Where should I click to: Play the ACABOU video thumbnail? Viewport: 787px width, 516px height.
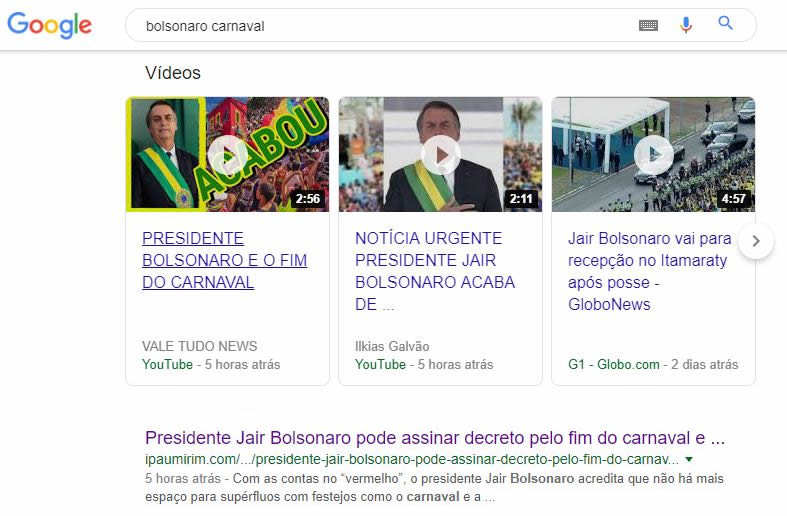coord(227,154)
